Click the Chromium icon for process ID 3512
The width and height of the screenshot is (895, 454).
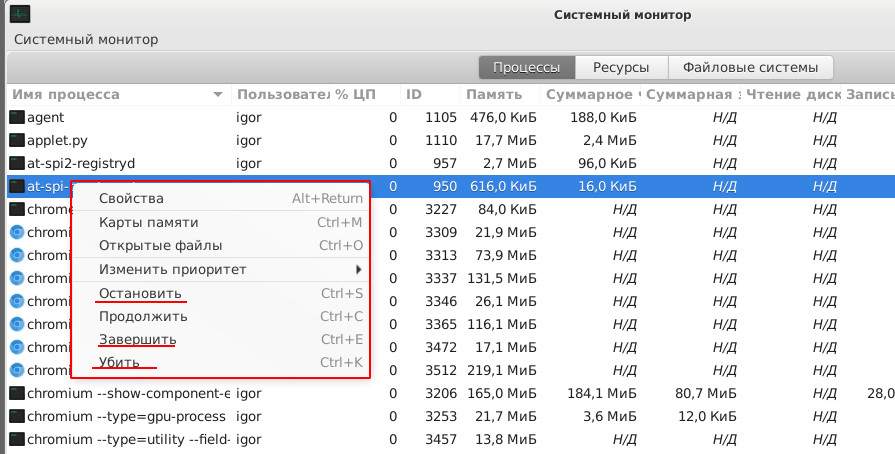pyautogui.click(x=16, y=370)
